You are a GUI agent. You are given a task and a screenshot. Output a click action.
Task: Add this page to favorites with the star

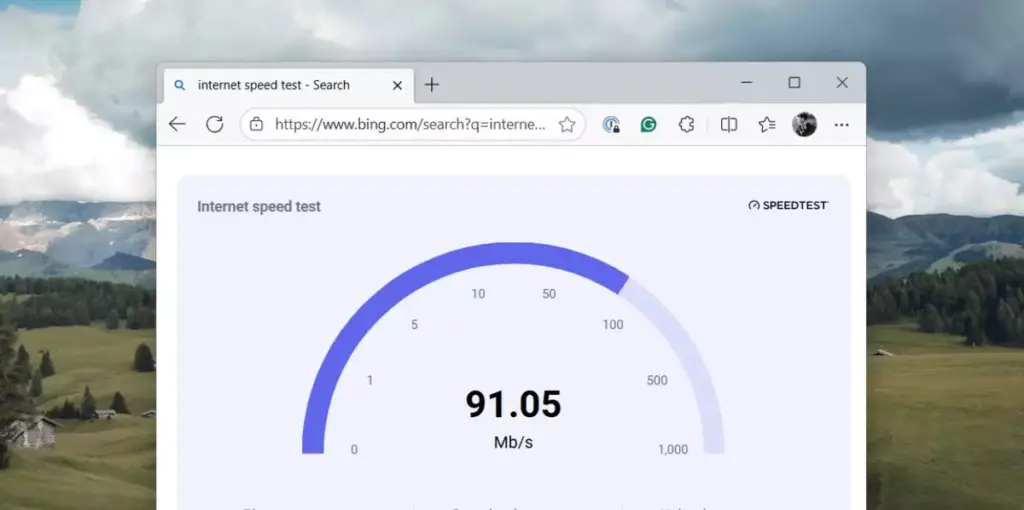pos(567,124)
